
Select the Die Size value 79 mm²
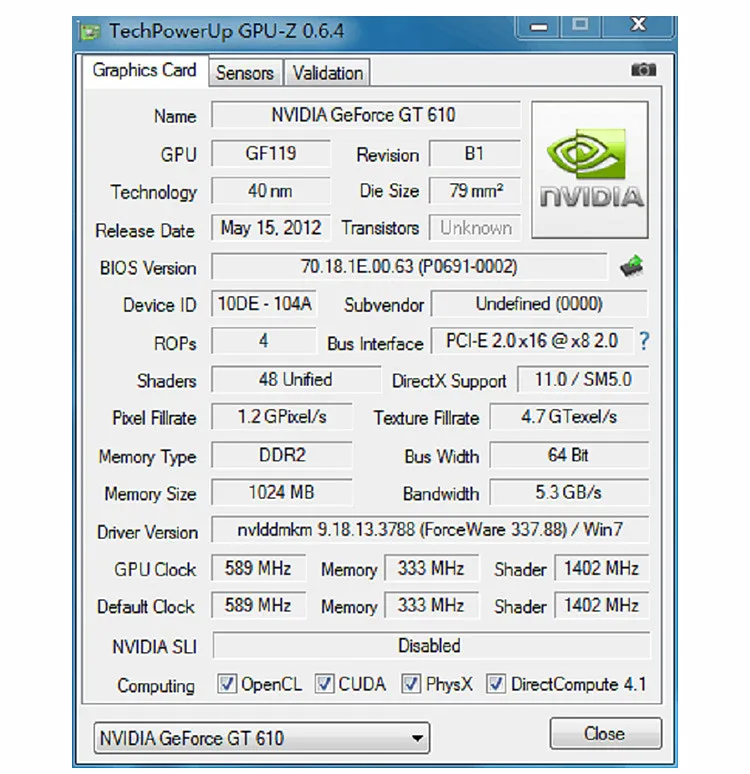click(474, 191)
